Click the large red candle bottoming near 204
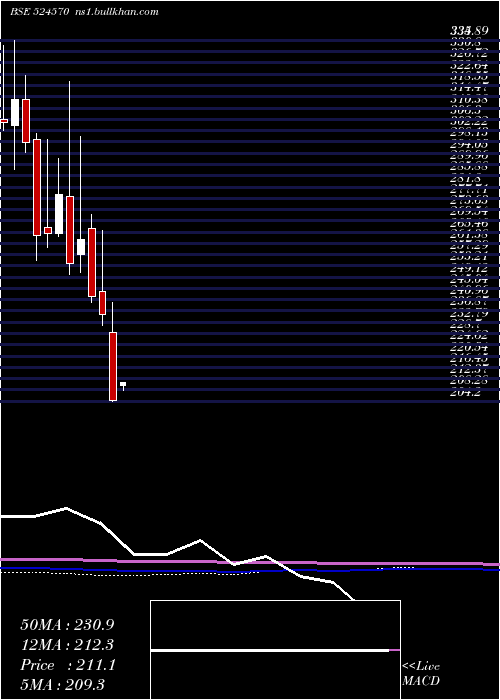Image resolution: width=500 pixels, height=700 pixels. 113,366
